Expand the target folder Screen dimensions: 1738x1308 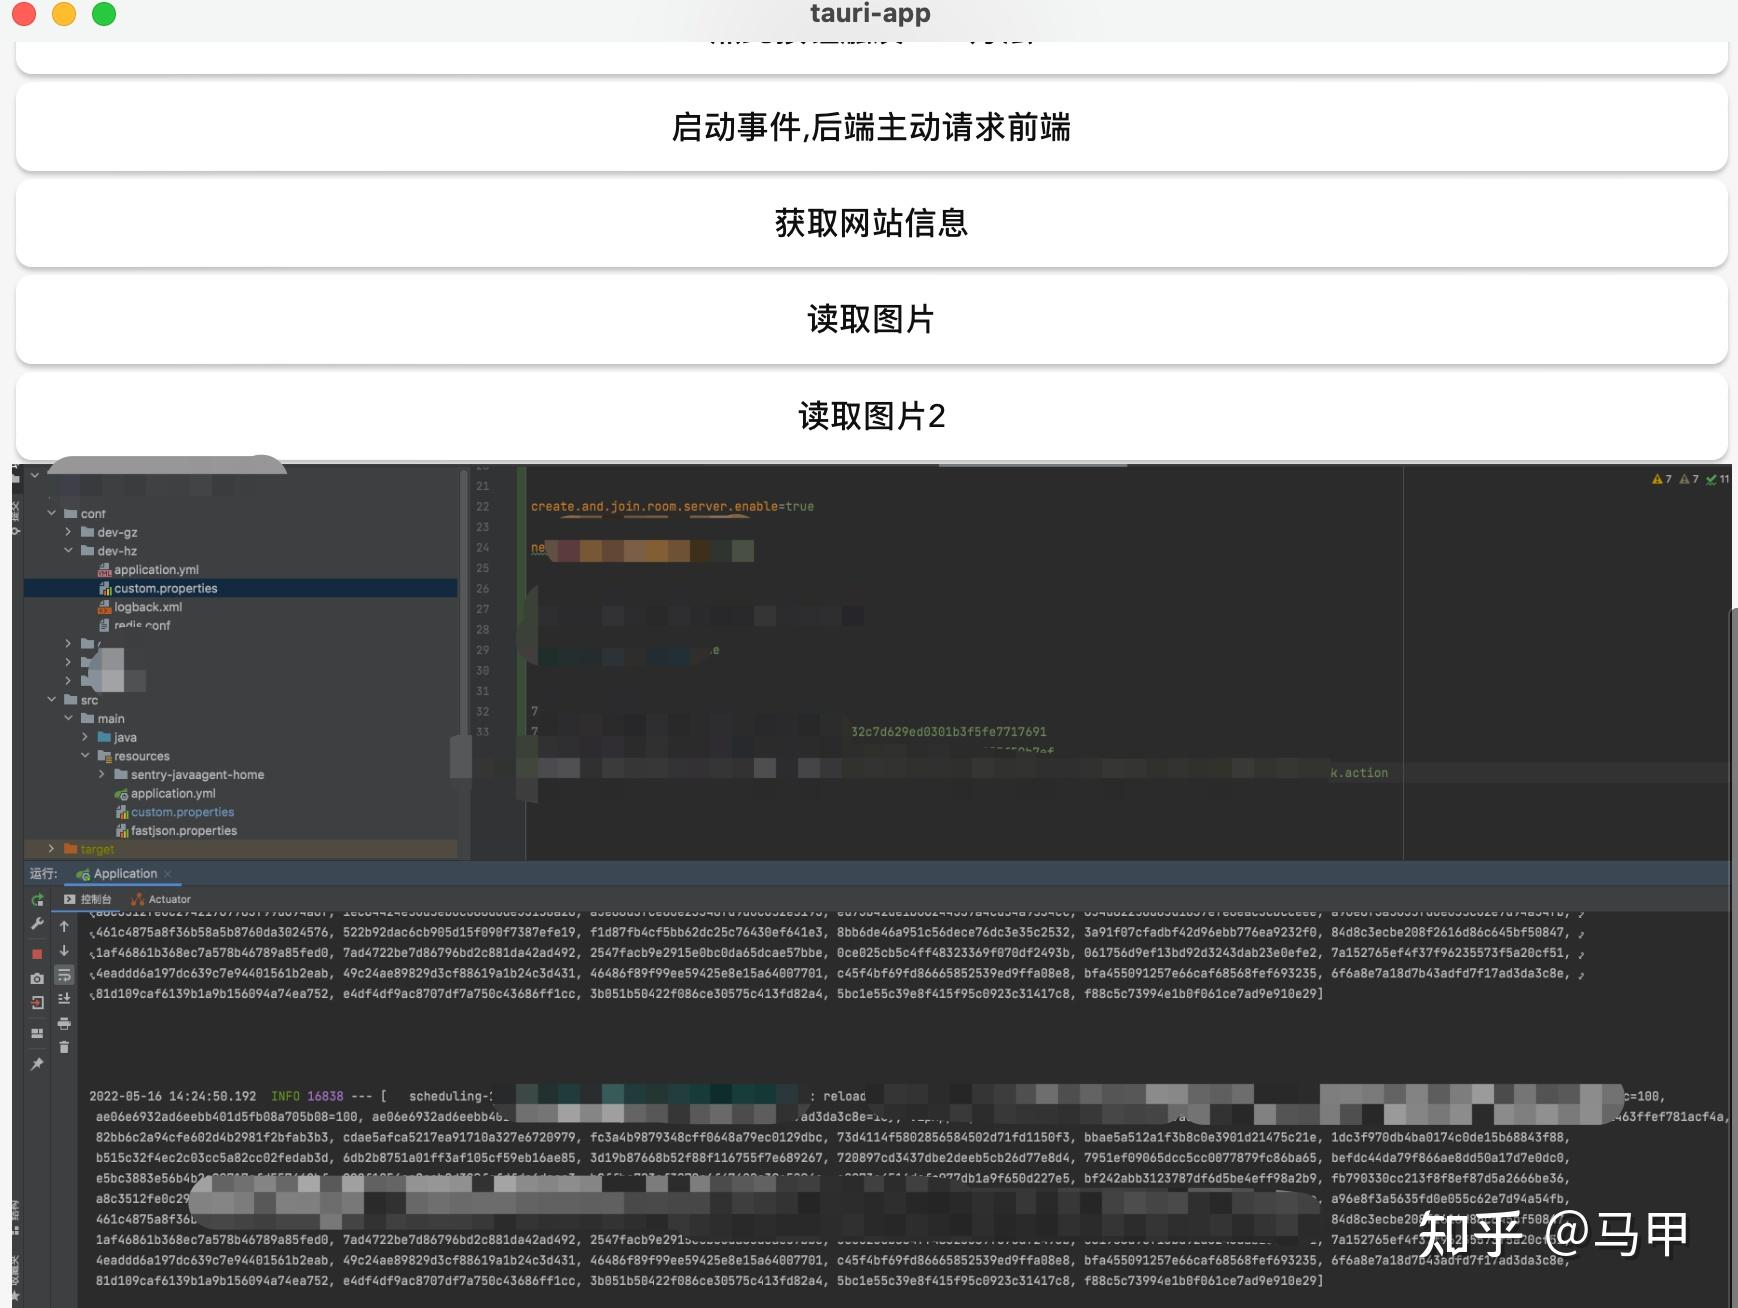[x=52, y=848]
